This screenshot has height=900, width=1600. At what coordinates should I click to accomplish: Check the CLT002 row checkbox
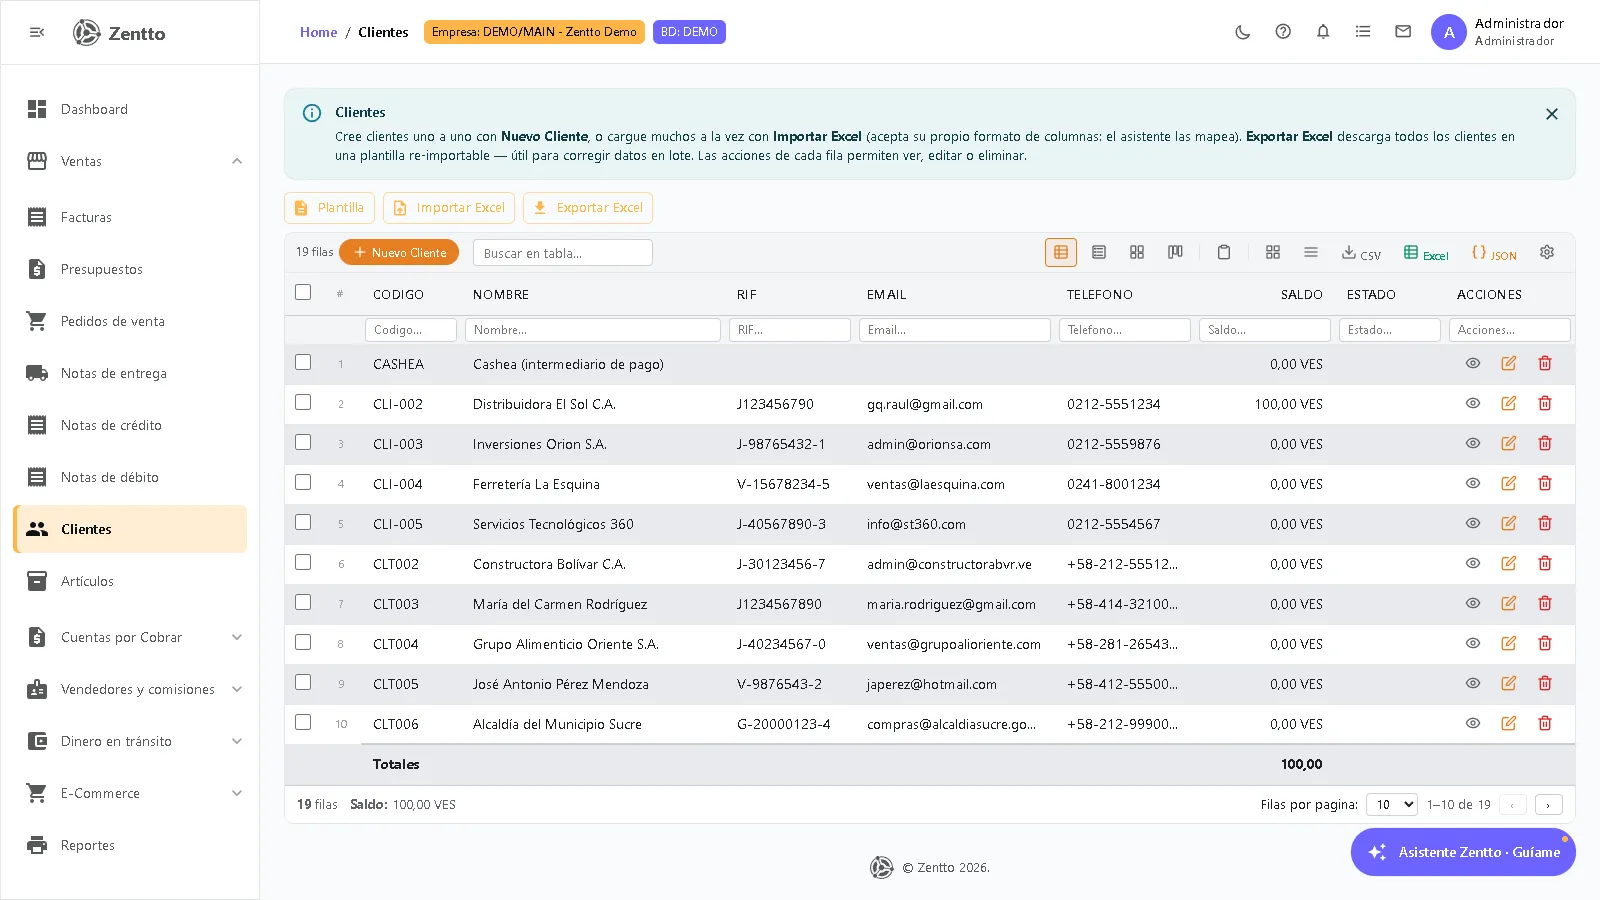click(303, 562)
